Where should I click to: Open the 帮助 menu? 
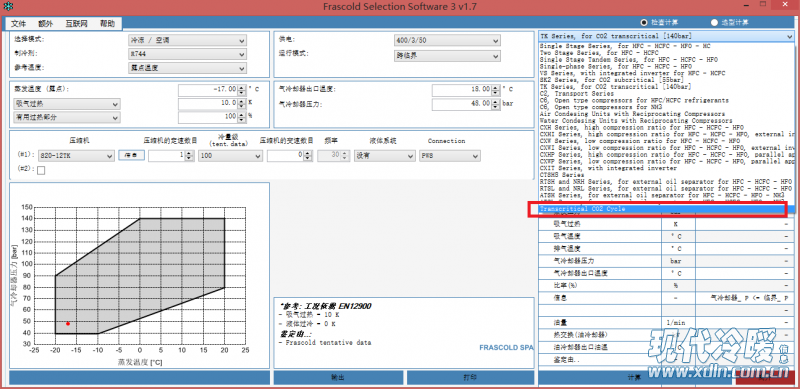pyautogui.click(x=107, y=23)
